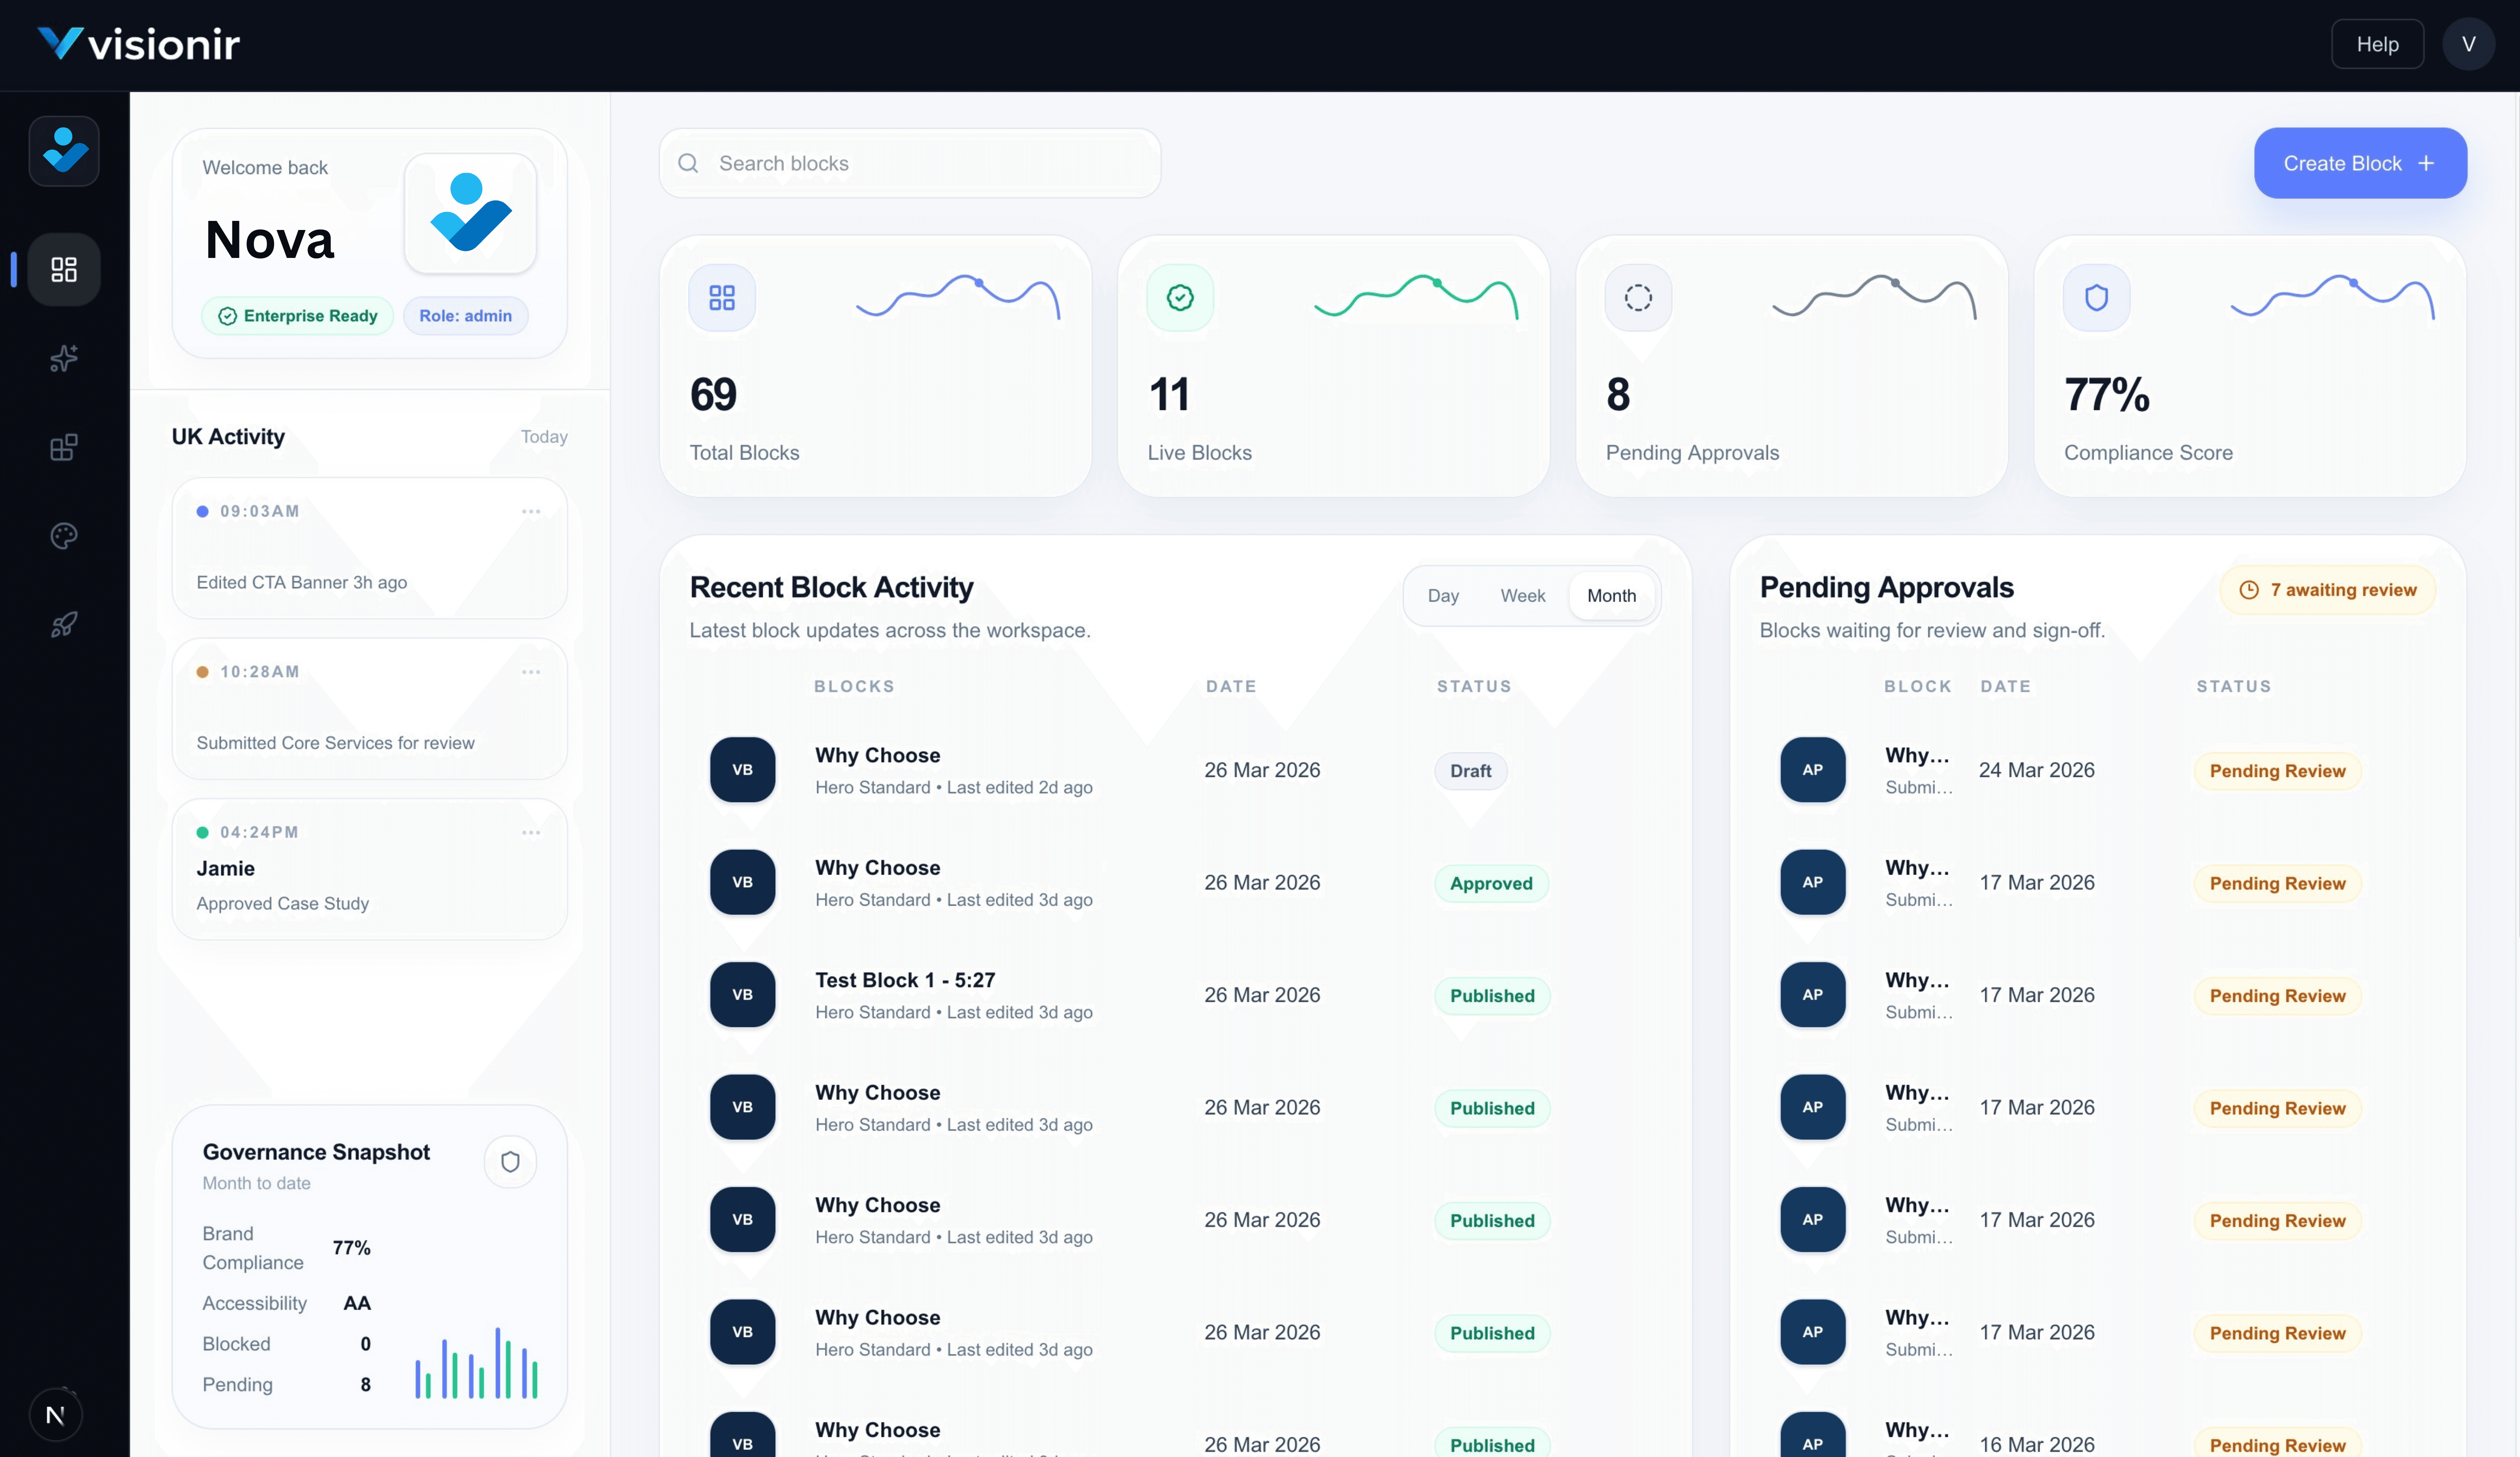Open the user avatar V menu
Screen dimensions: 2520x1457
pyautogui.click(x=2468, y=44)
